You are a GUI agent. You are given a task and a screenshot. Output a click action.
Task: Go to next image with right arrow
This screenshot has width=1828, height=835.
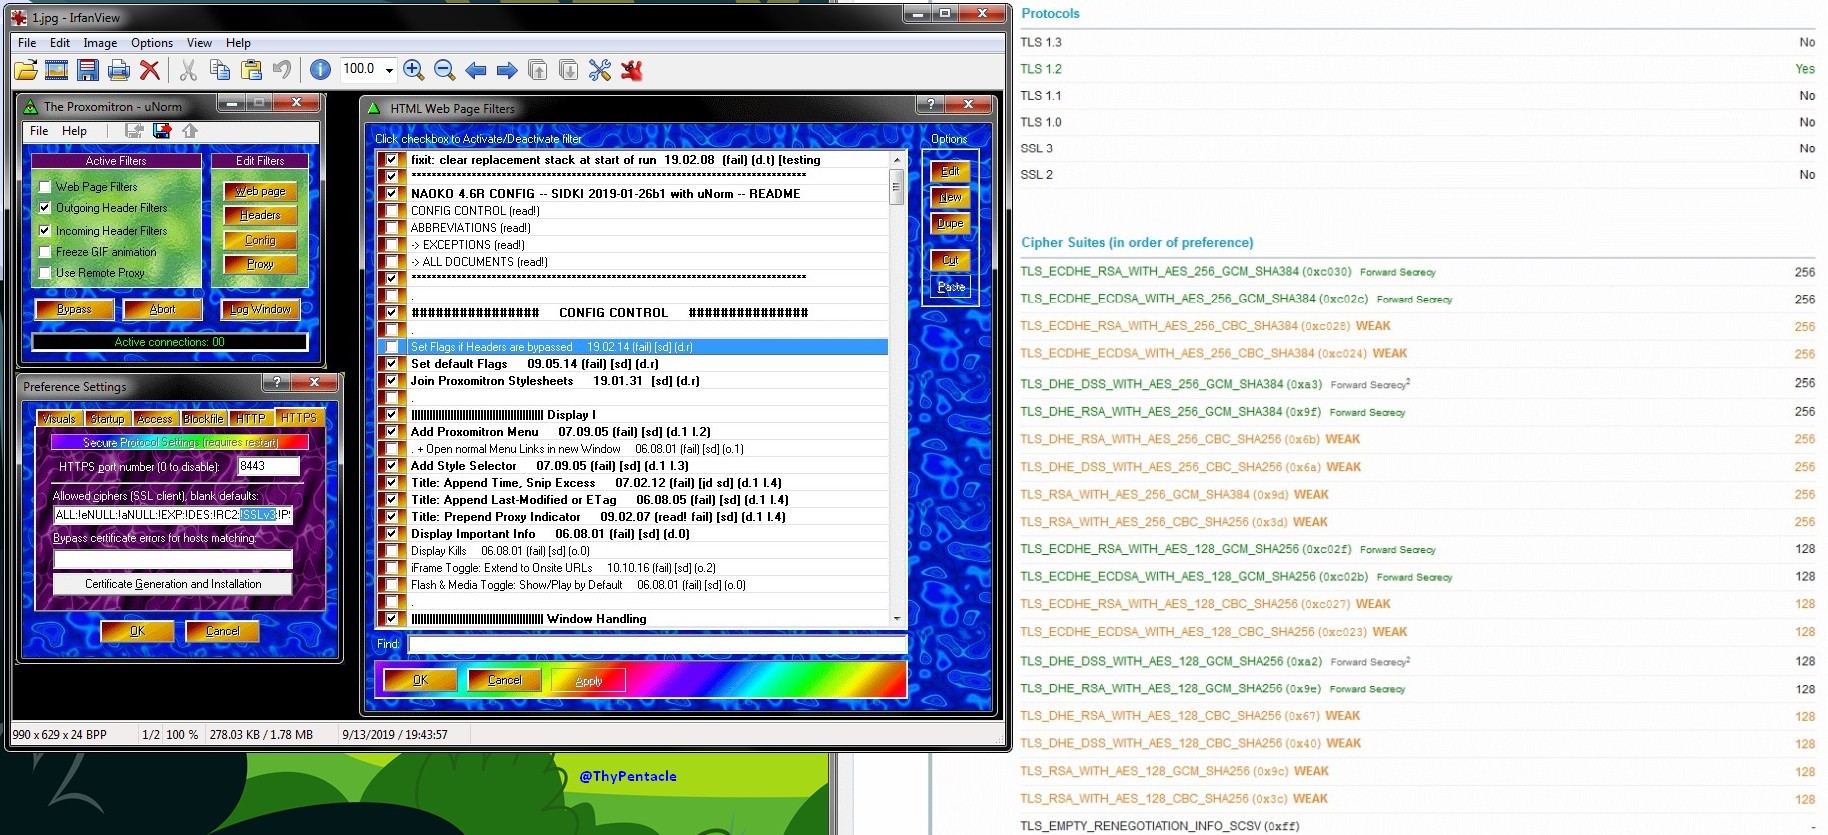pyautogui.click(x=507, y=70)
